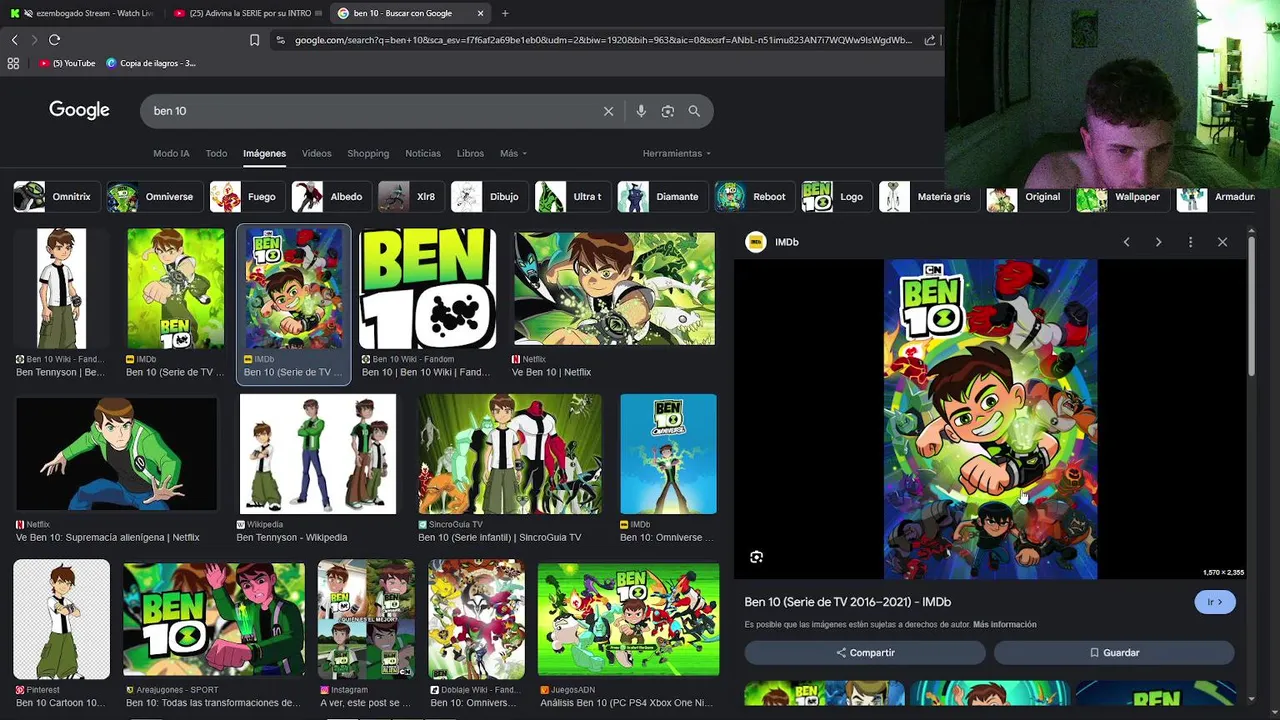
Task: Share the page from the address bar
Action: 930,40
